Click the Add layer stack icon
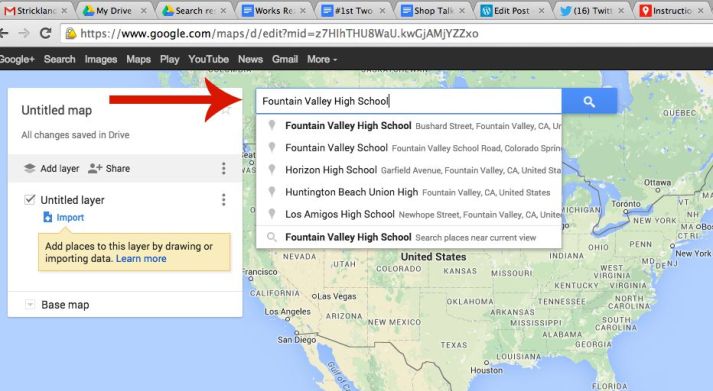713x391 pixels. 30,168
